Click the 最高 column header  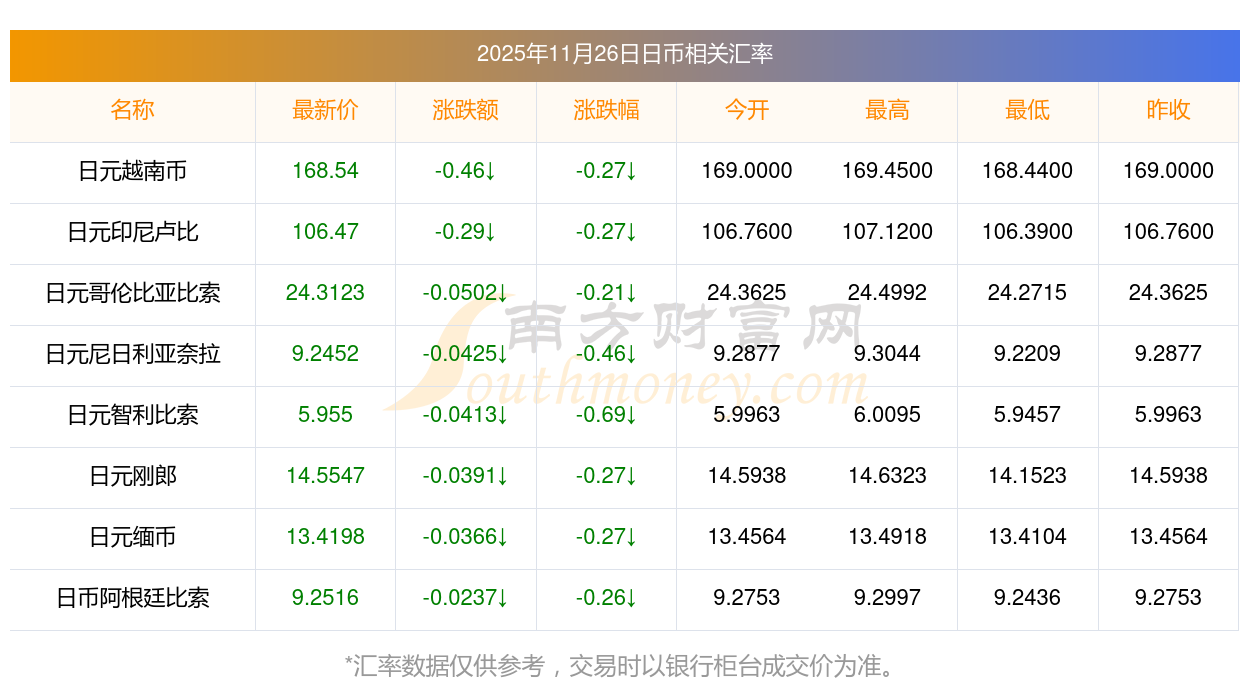[x=887, y=110]
